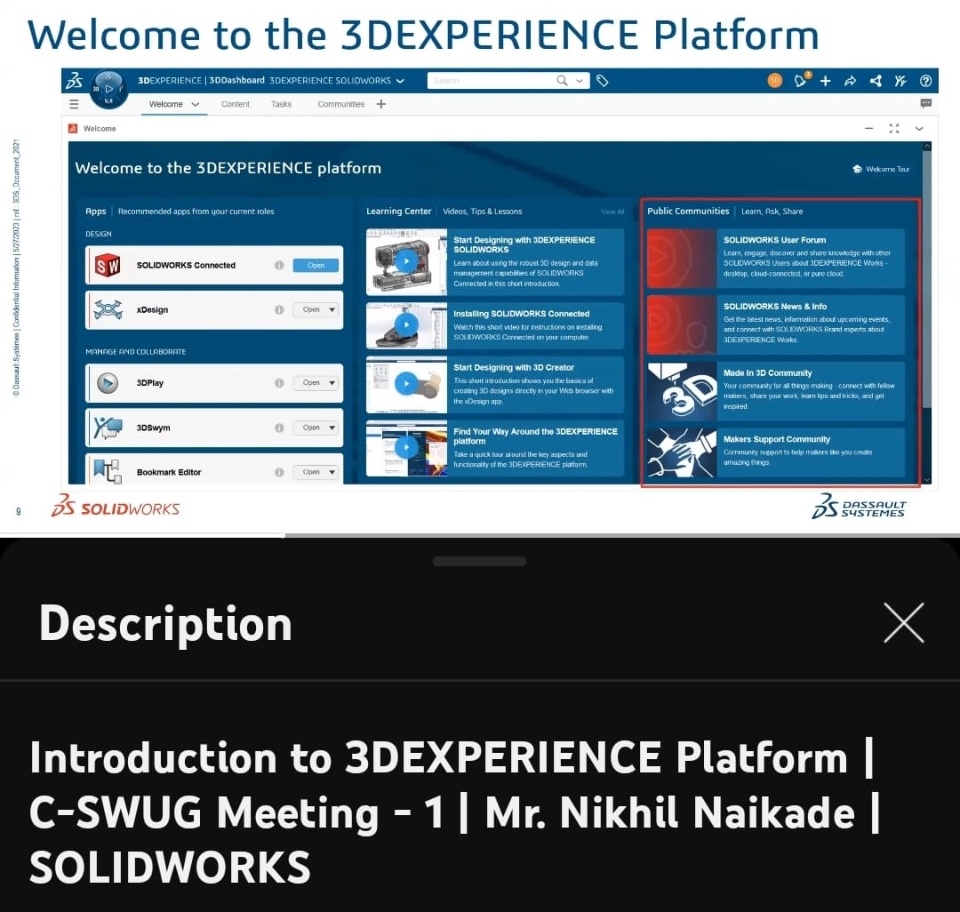The height and width of the screenshot is (912, 960).
Task: Open the notifications icon with badge
Action: point(801,80)
